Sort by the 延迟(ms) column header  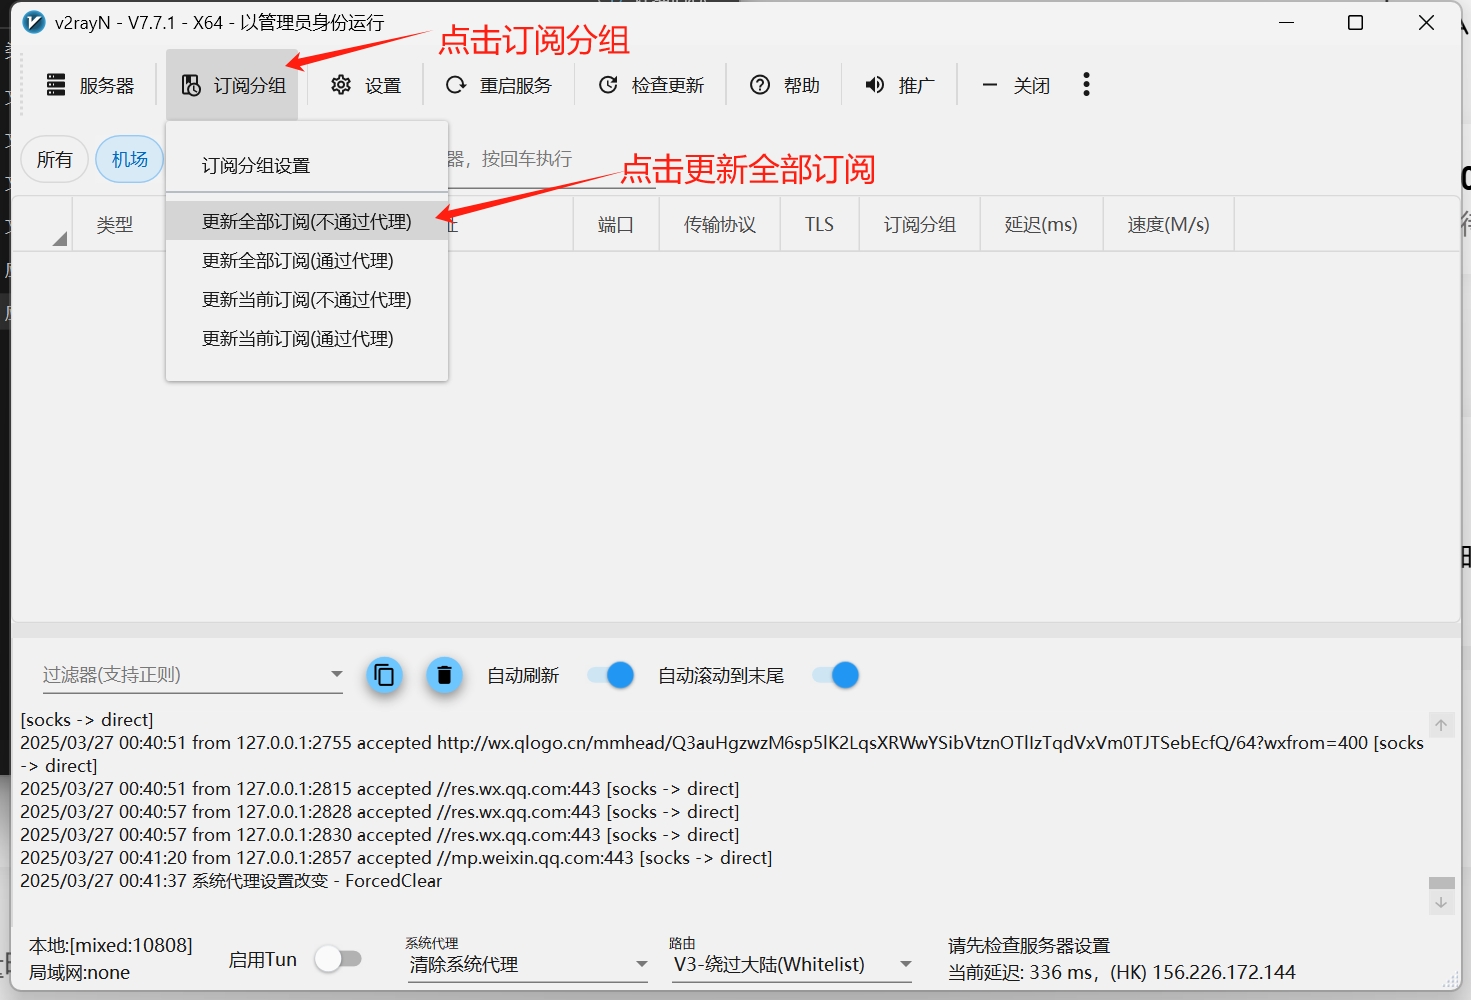click(x=1041, y=224)
